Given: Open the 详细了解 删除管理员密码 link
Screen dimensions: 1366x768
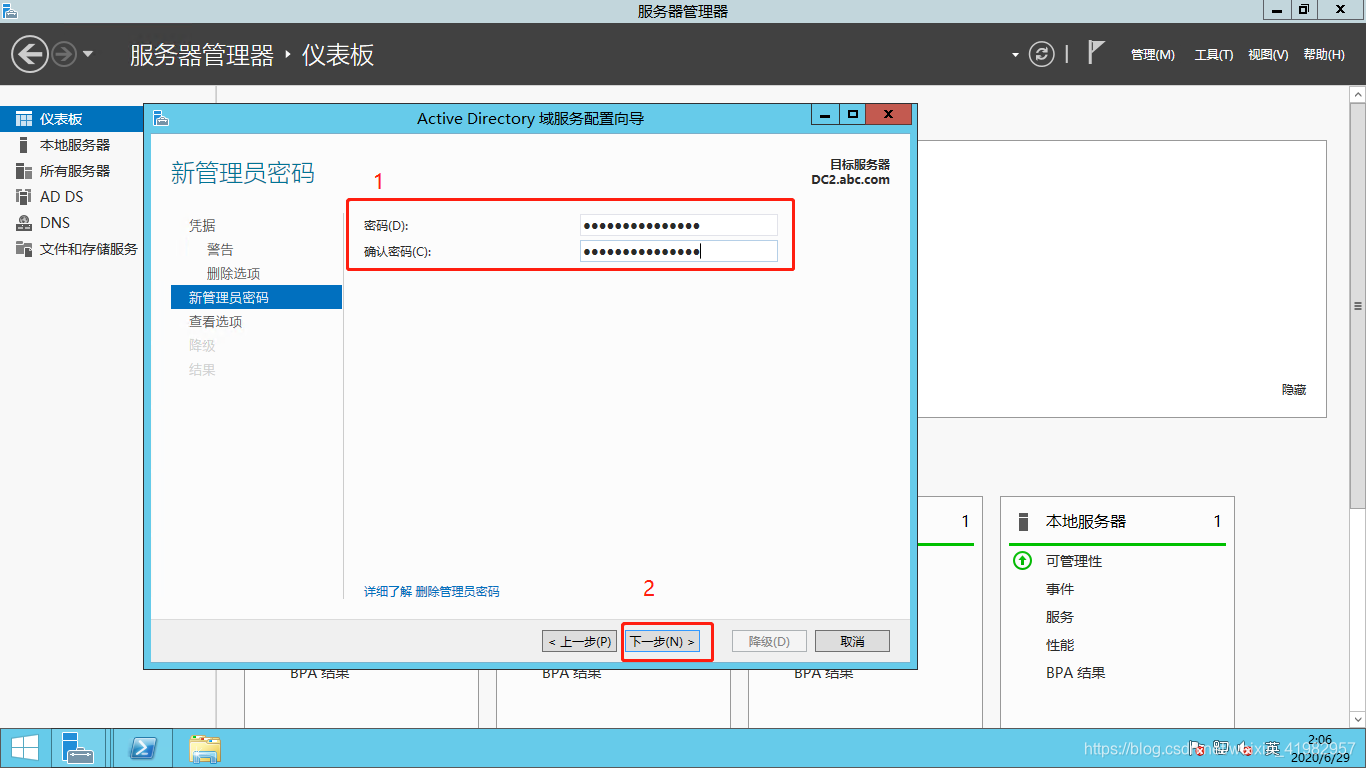Looking at the screenshot, I should click(x=431, y=592).
